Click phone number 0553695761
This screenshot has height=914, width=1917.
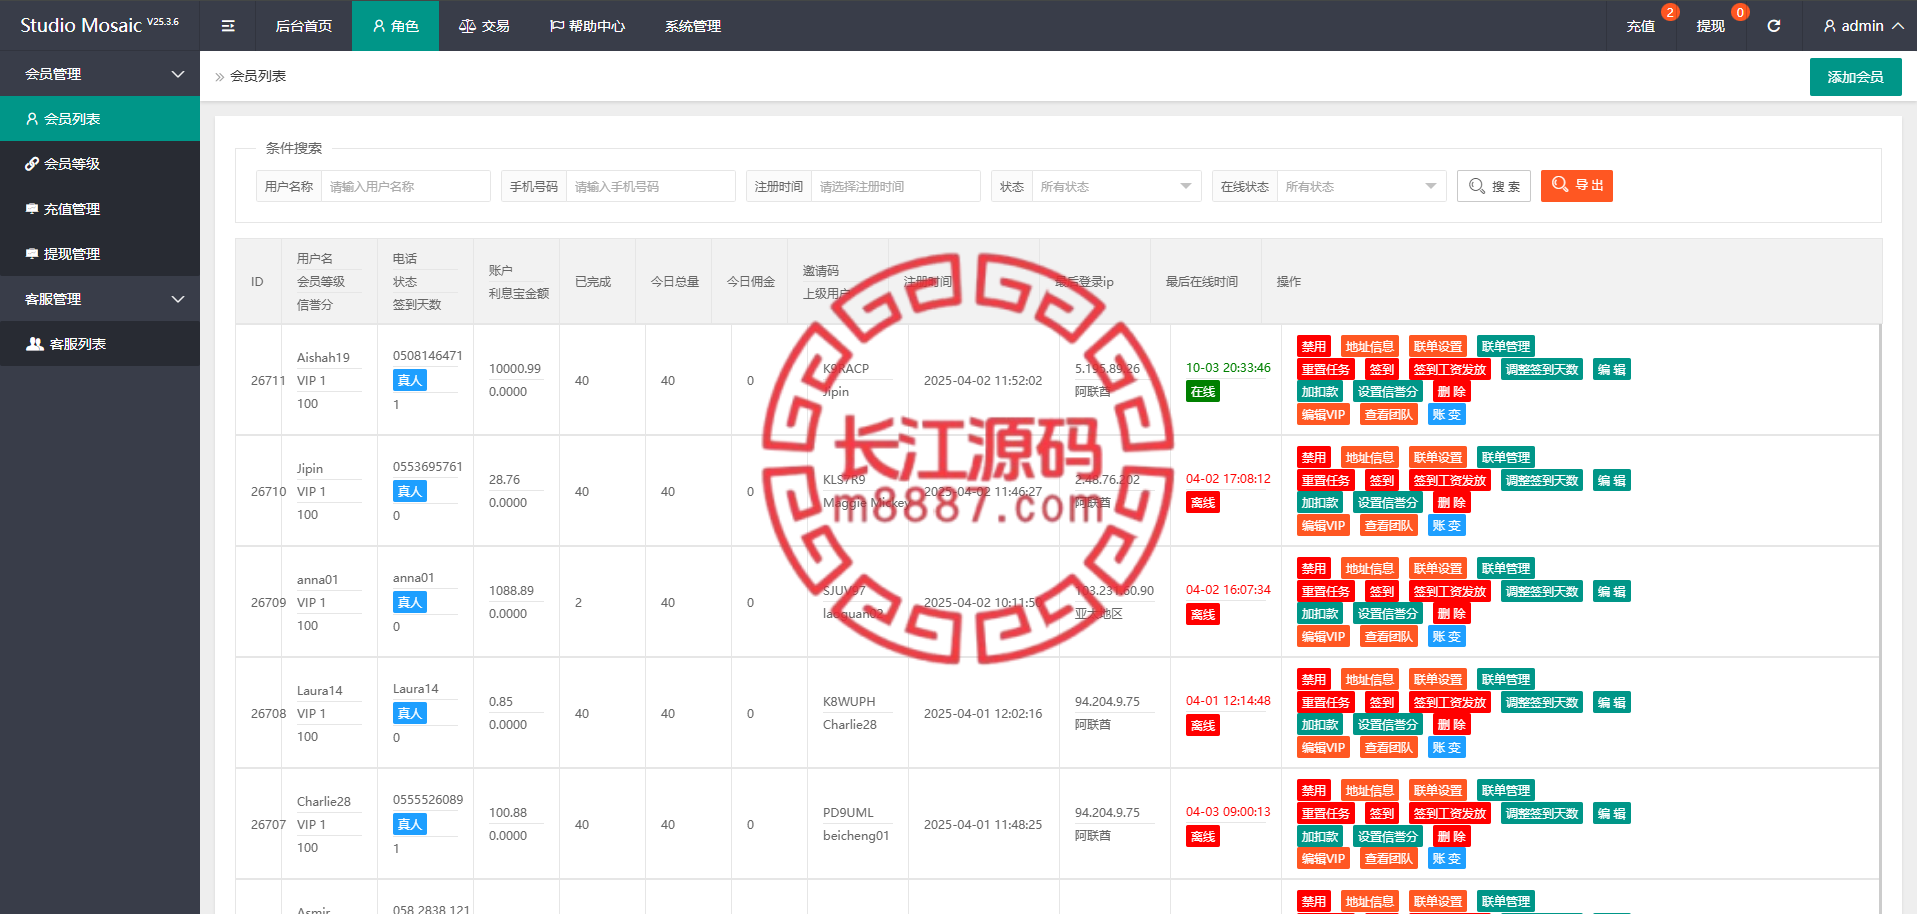[x=428, y=467]
